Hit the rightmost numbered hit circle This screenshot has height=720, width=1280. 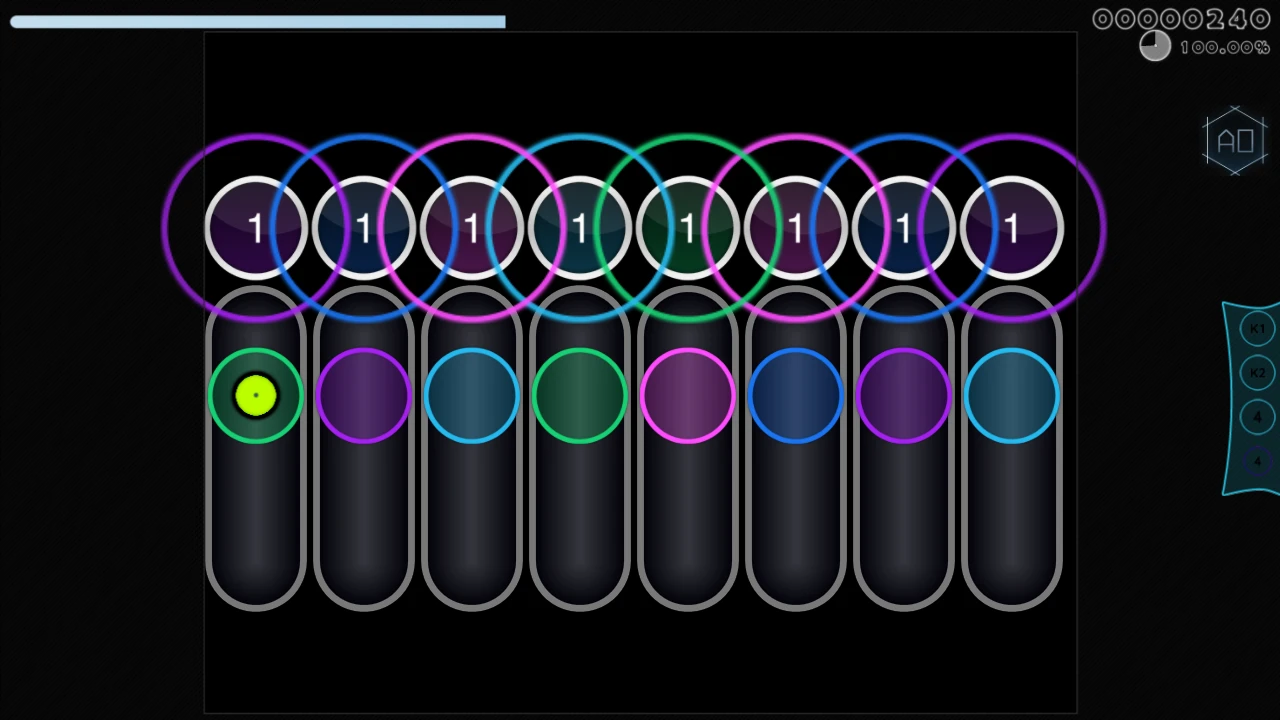click(x=1011, y=229)
